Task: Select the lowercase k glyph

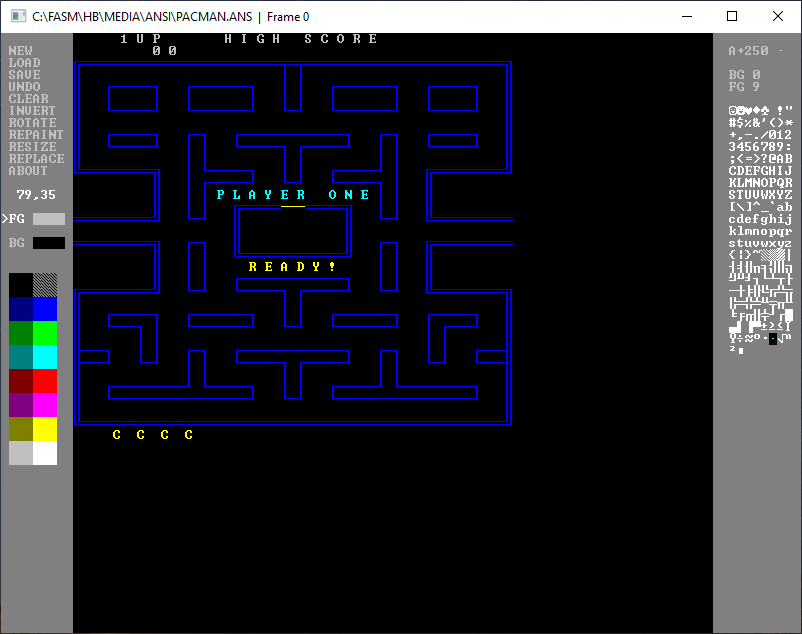Action: tap(732, 231)
